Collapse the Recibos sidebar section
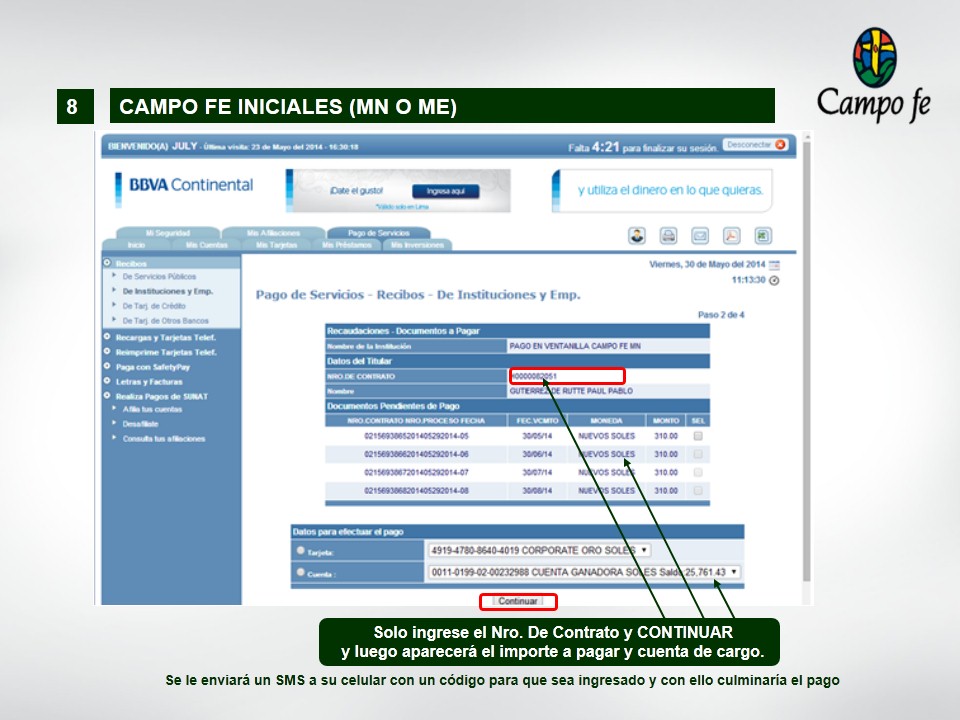 [107, 263]
